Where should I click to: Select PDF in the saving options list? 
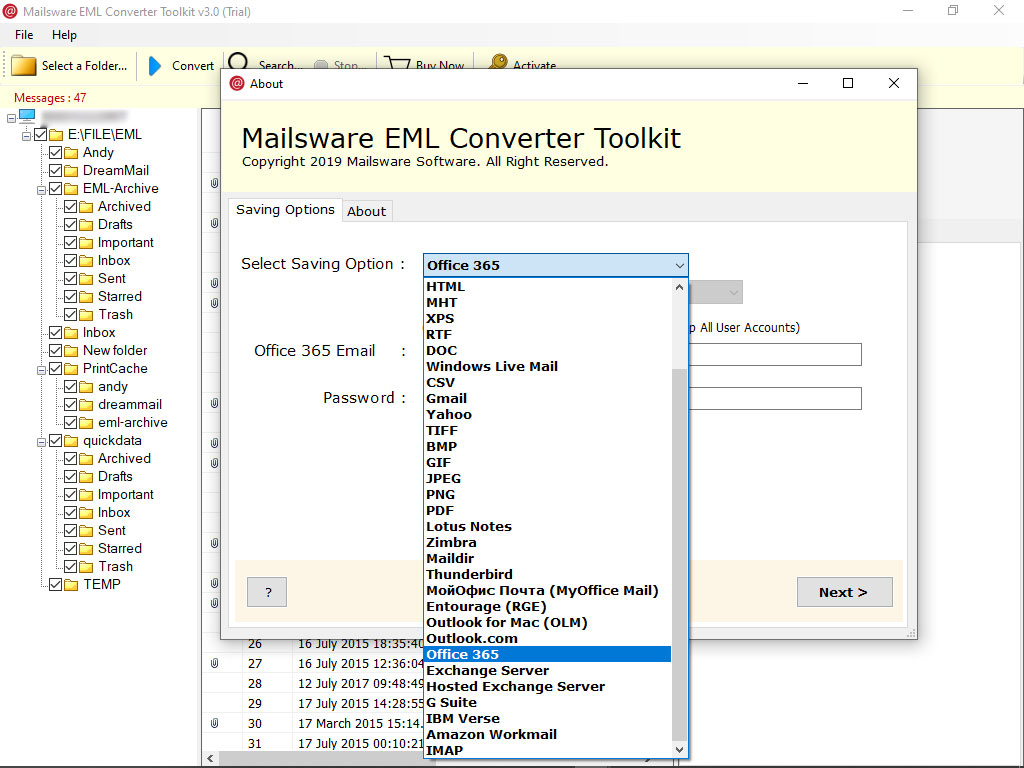[x=547, y=511]
